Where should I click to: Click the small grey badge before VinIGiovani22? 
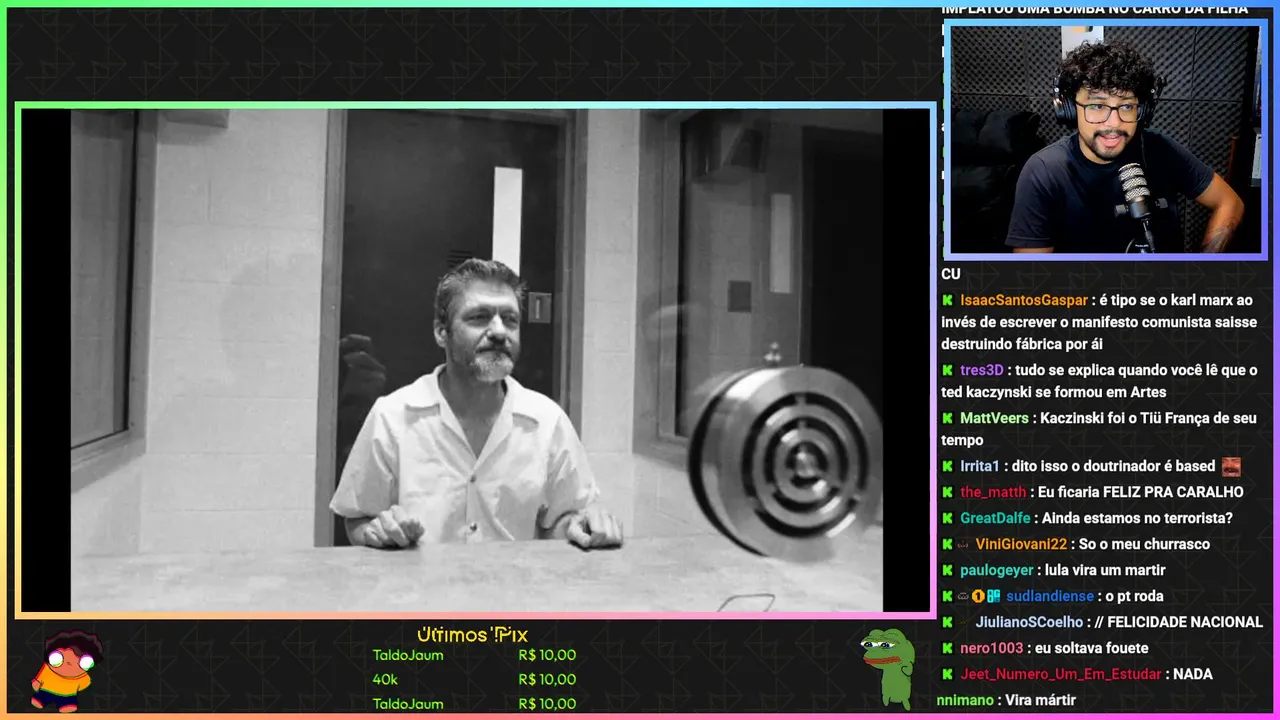click(964, 544)
